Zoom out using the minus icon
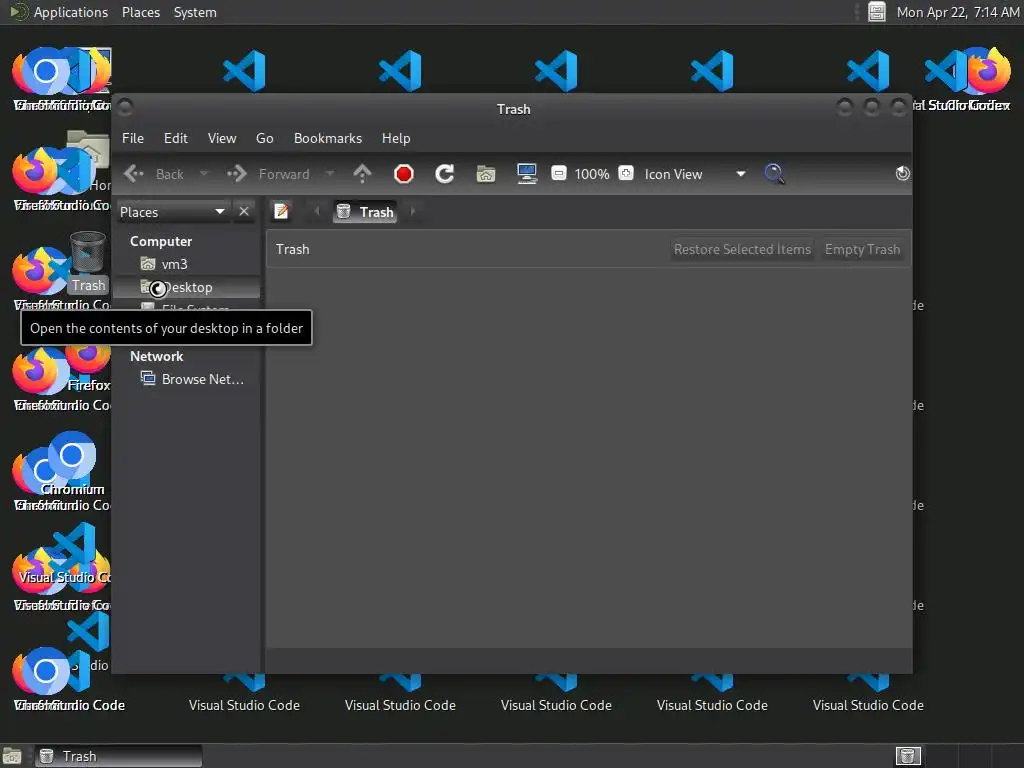 [x=559, y=174]
